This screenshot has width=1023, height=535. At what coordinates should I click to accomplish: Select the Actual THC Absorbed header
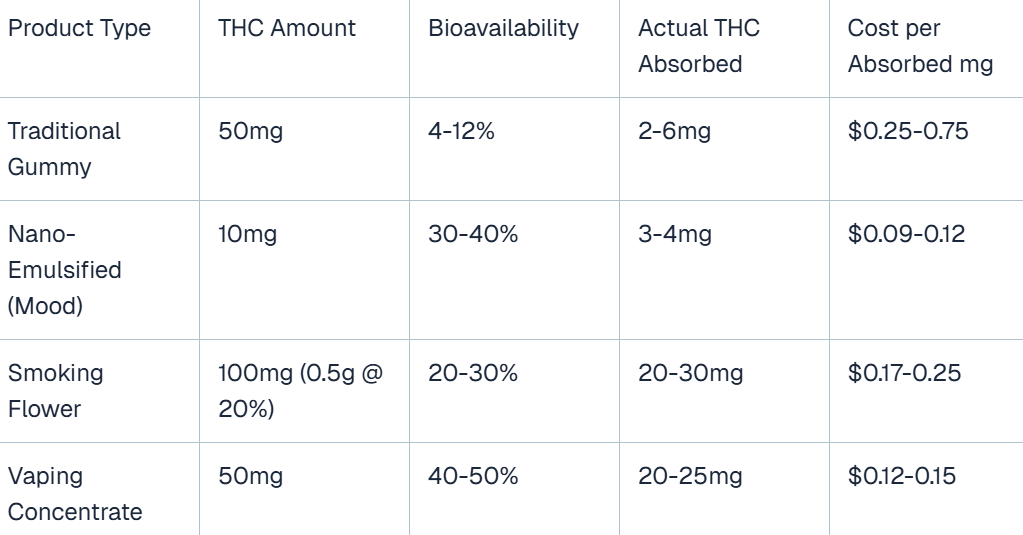pos(699,46)
